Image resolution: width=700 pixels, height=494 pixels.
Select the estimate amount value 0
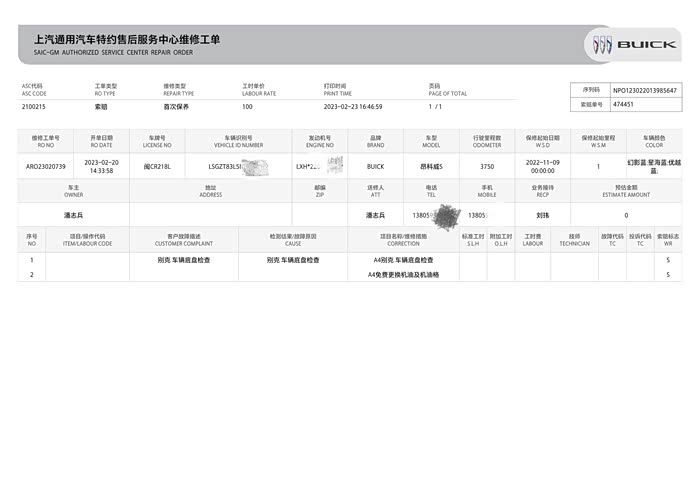point(626,215)
